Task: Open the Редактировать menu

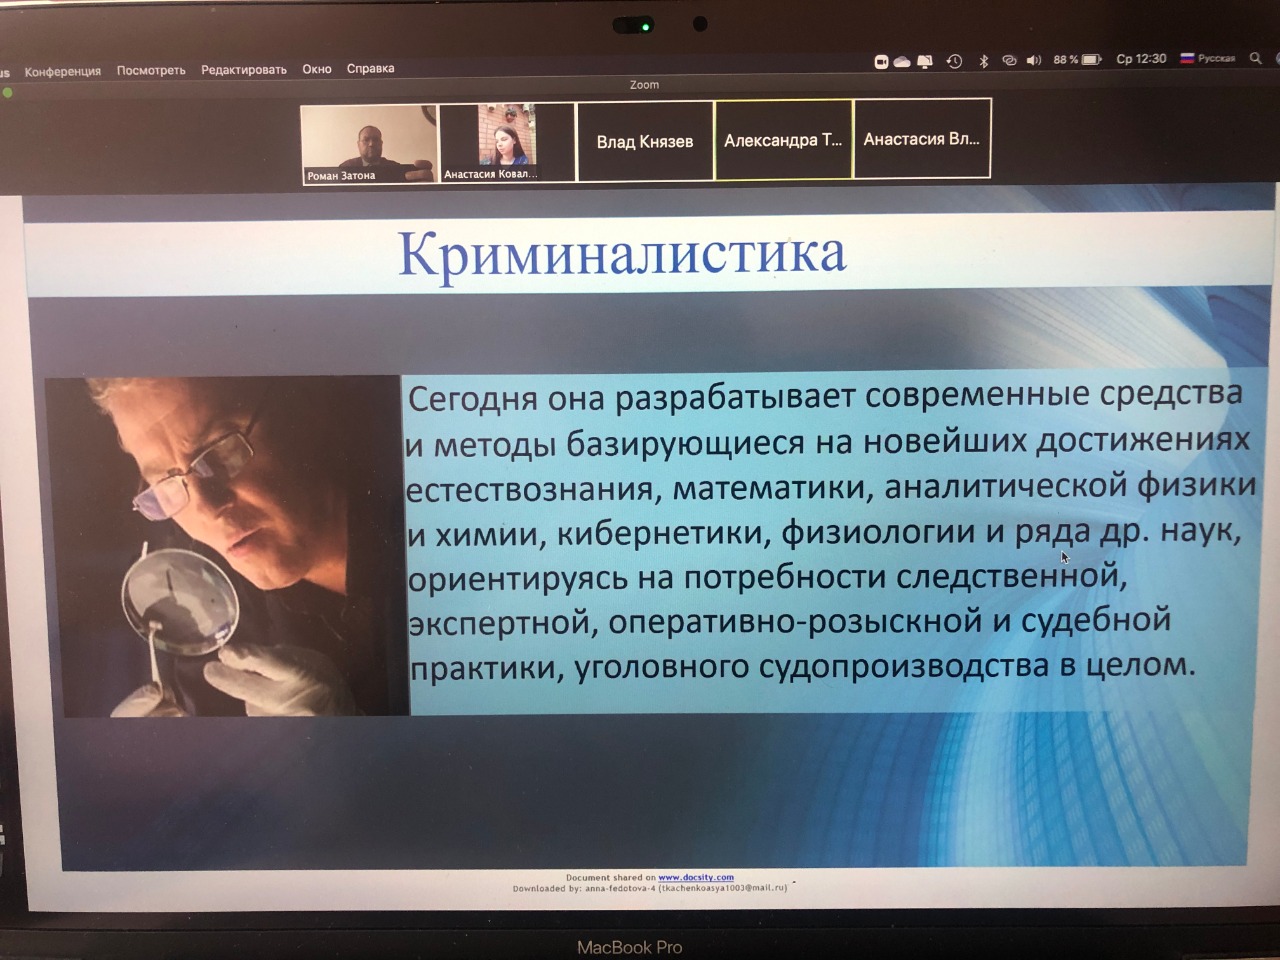Action: point(244,70)
